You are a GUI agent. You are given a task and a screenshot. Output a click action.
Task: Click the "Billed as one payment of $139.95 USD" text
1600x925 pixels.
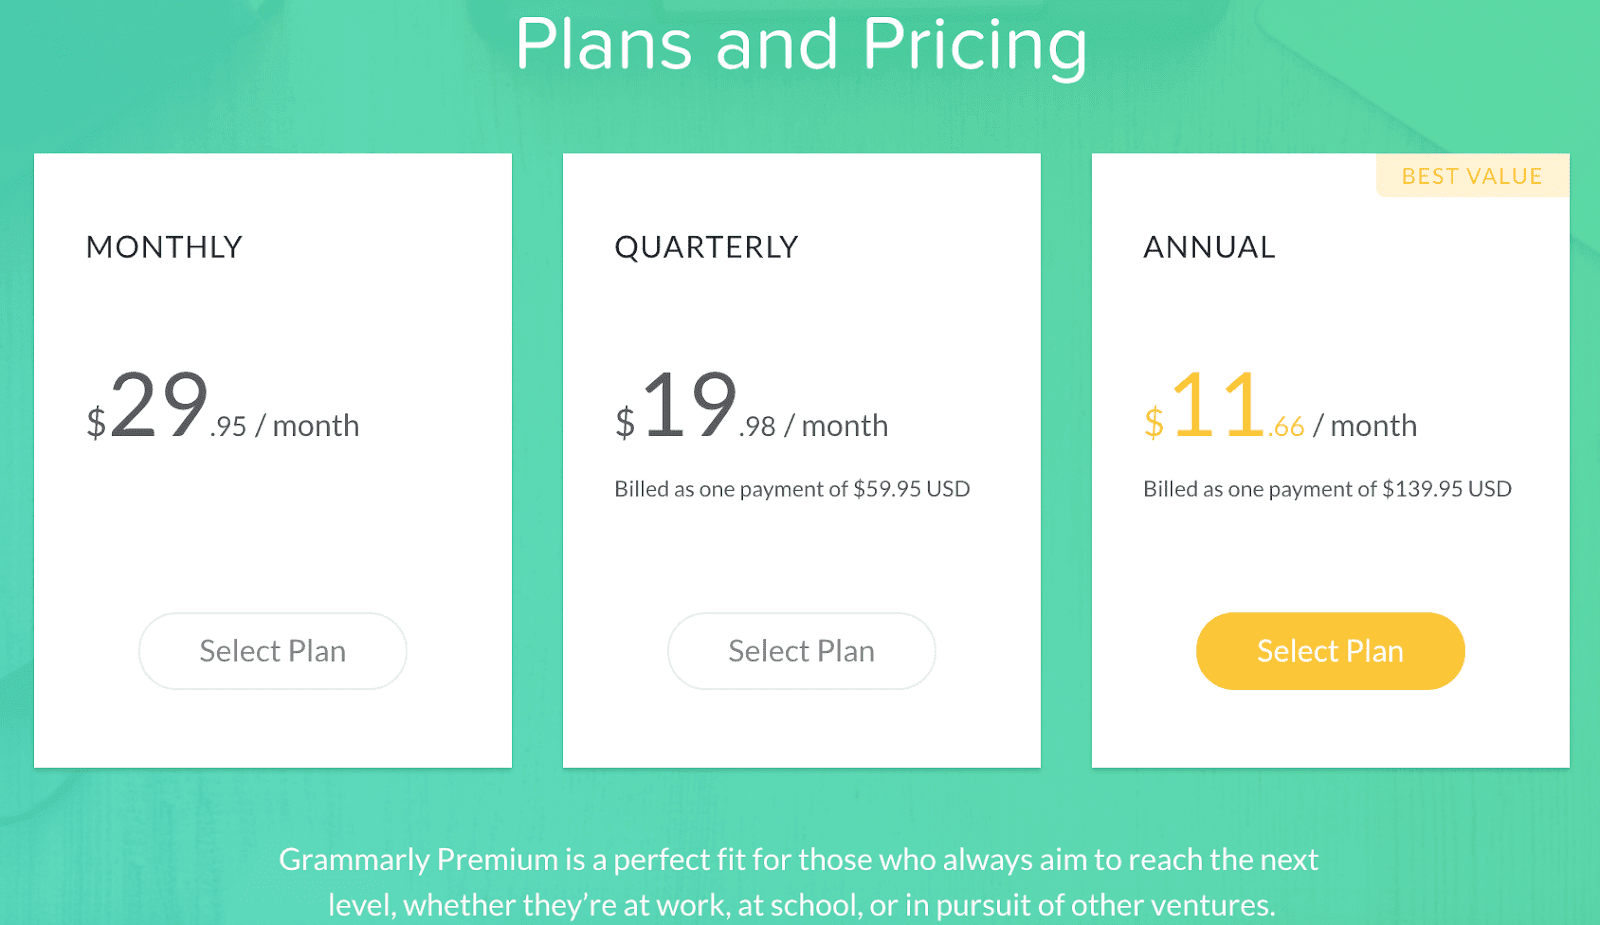[1327, 489]
